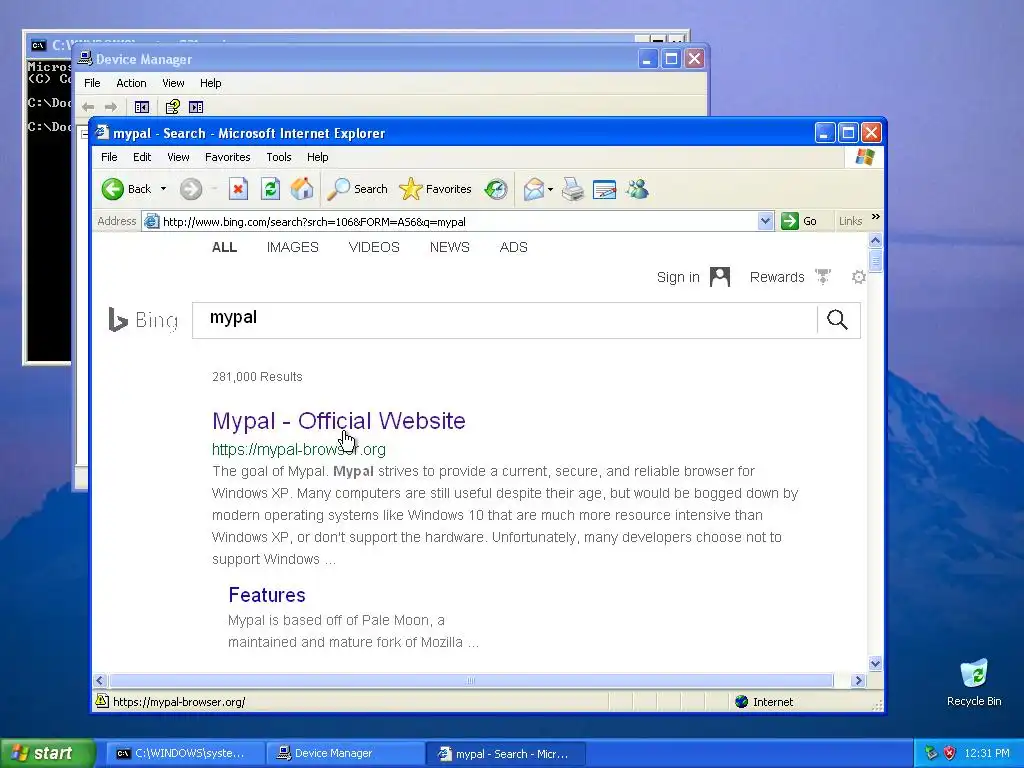Open the Favorites star panel
The height and width of the screenshot is (768, 1024).
(x=435, y=189)
